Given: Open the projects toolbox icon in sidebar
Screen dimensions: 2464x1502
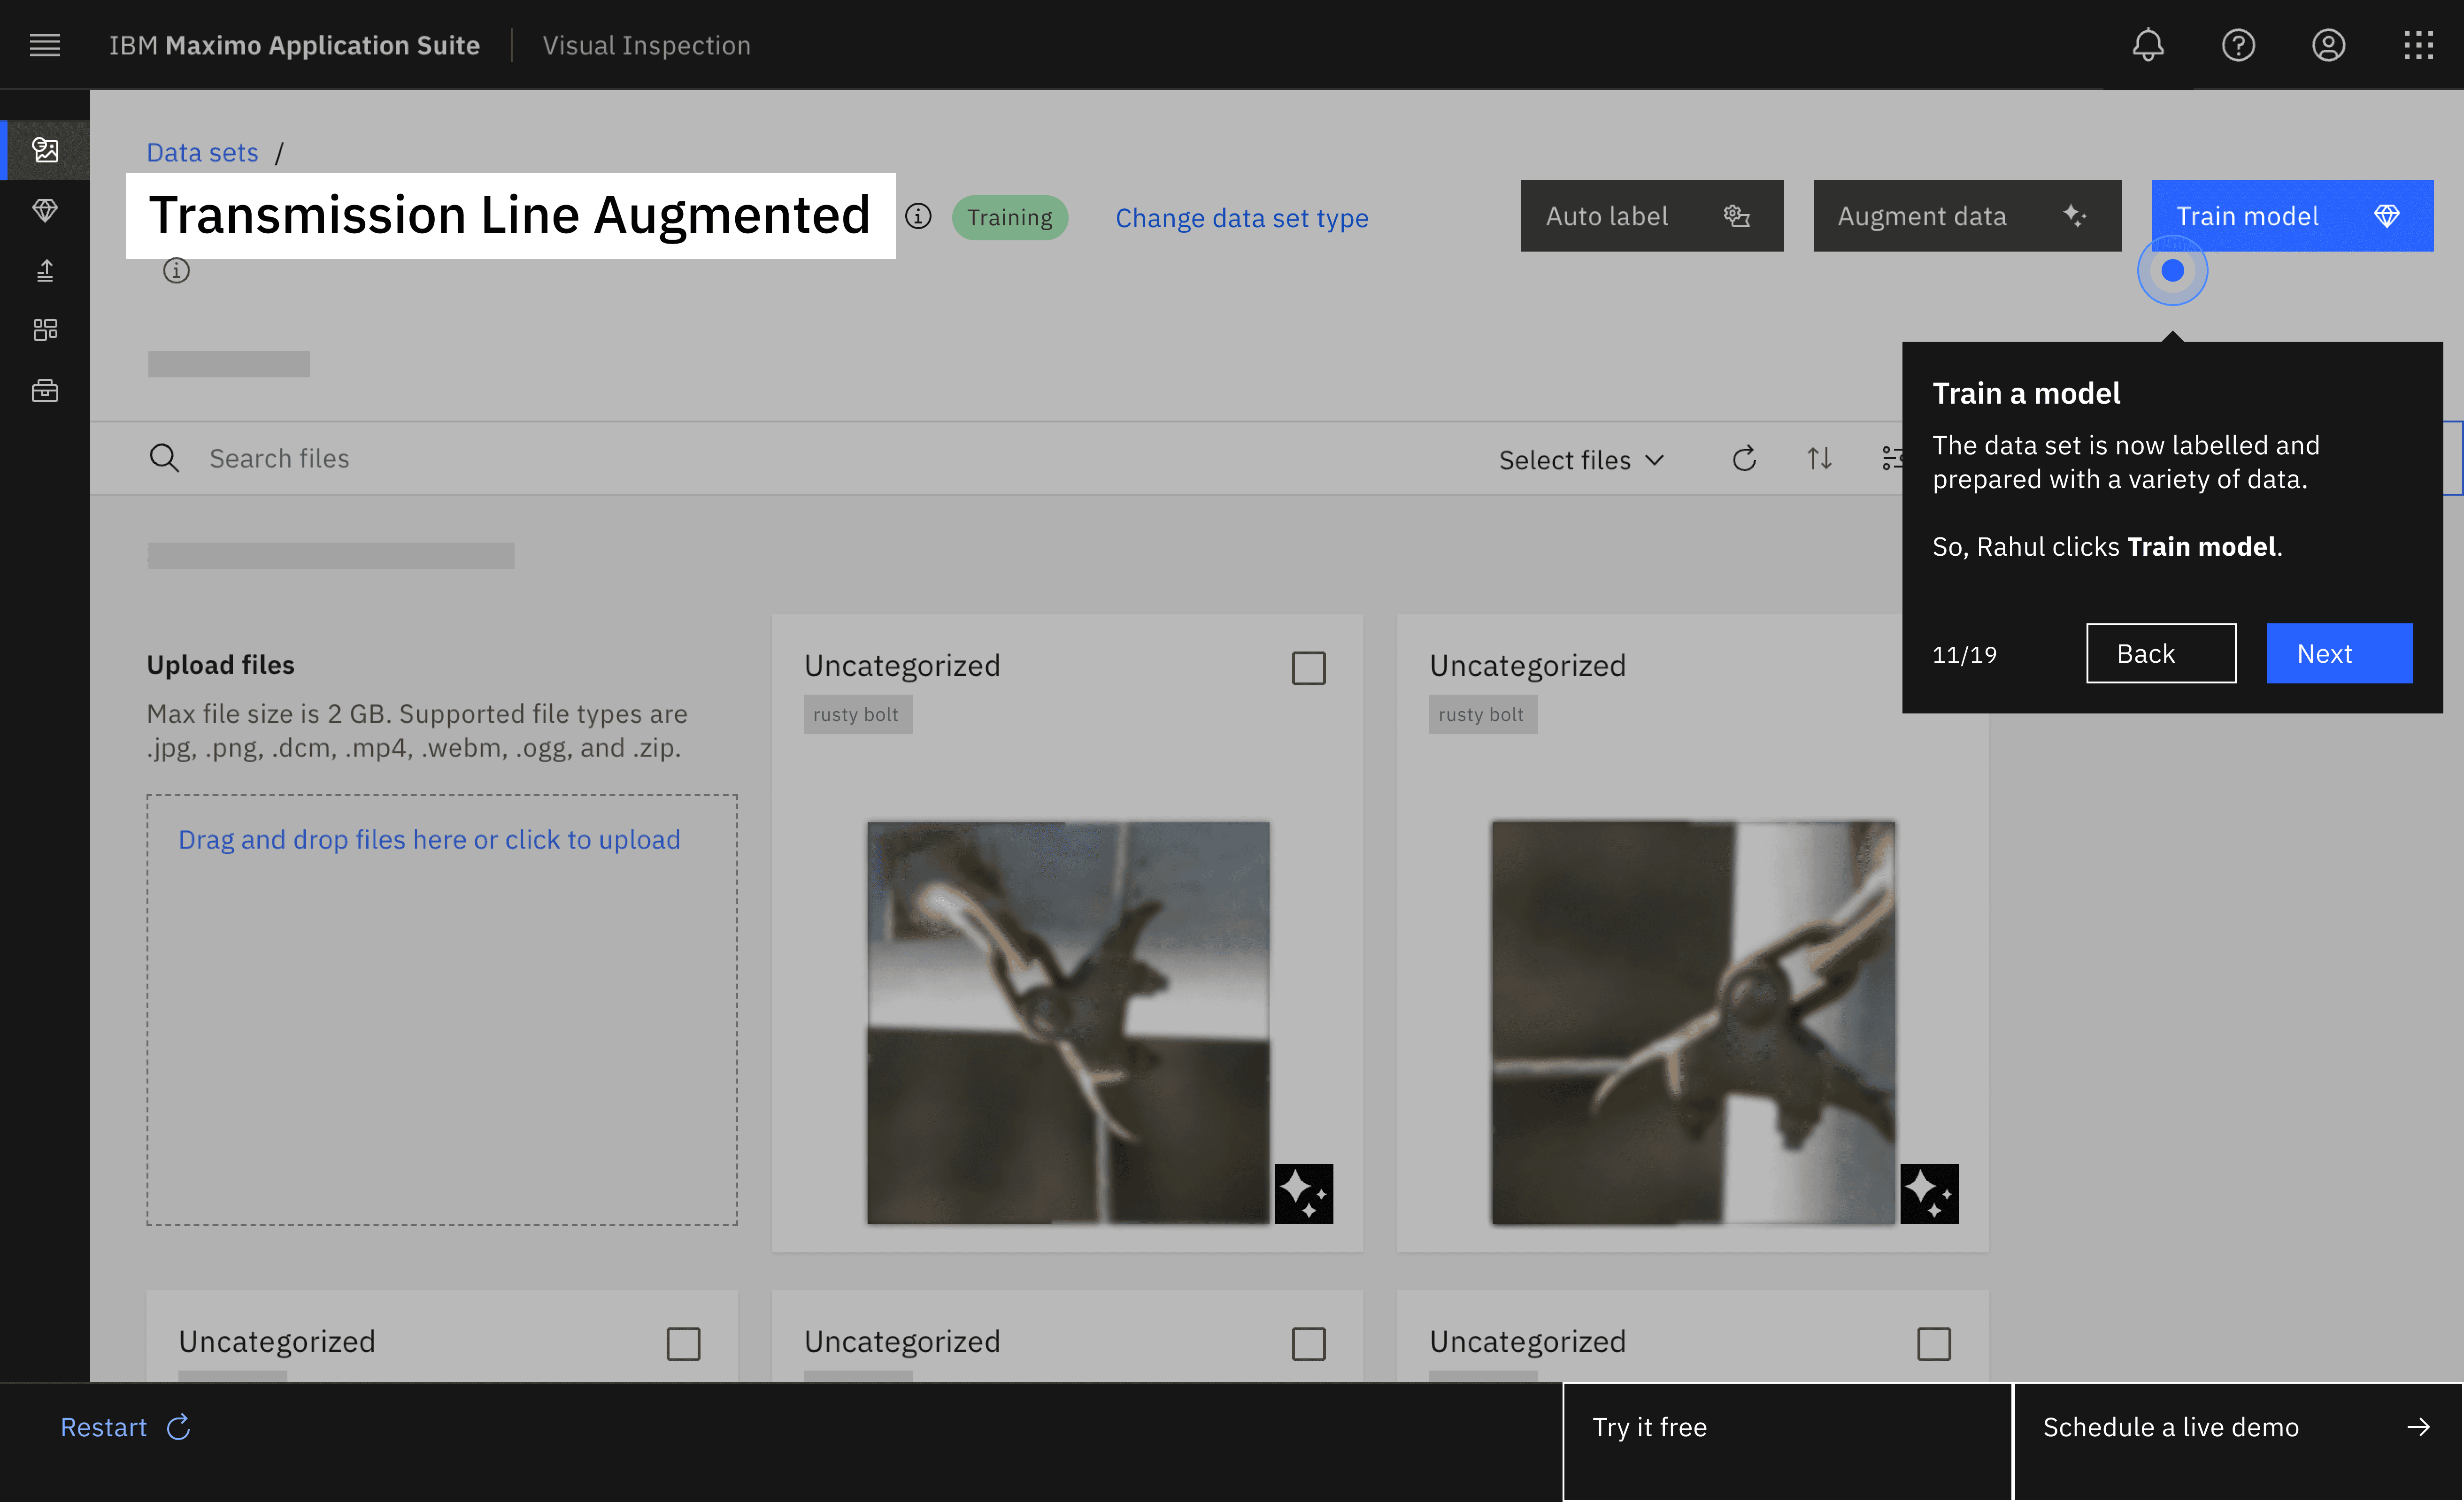Looking at the screenshot, I should click(45, 390).
